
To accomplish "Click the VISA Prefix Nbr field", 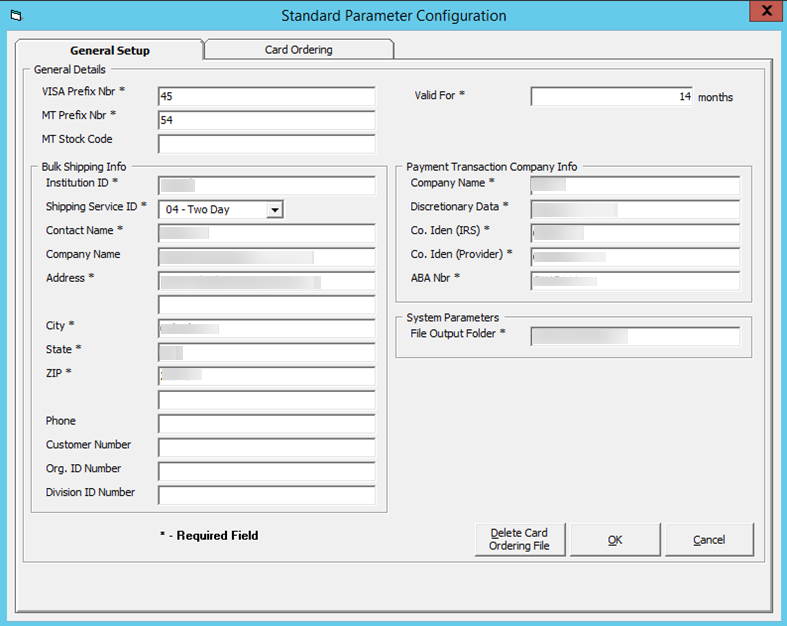I will tap(267, 96).
